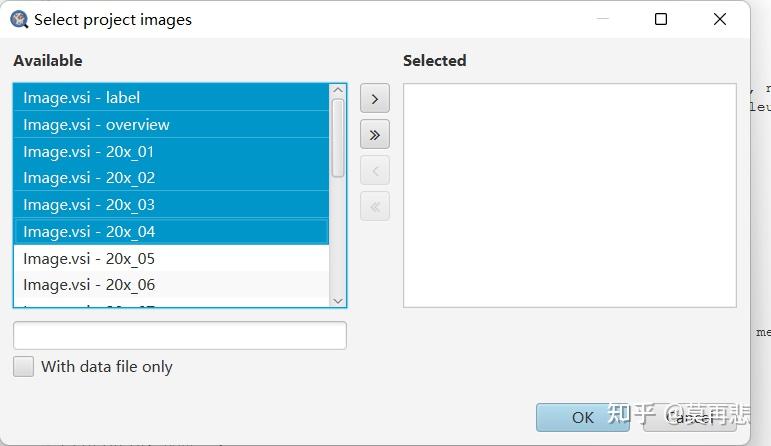Click the double left arrow remove-all button
Viewport: 771px width, 446px height.
click(374, 206)
